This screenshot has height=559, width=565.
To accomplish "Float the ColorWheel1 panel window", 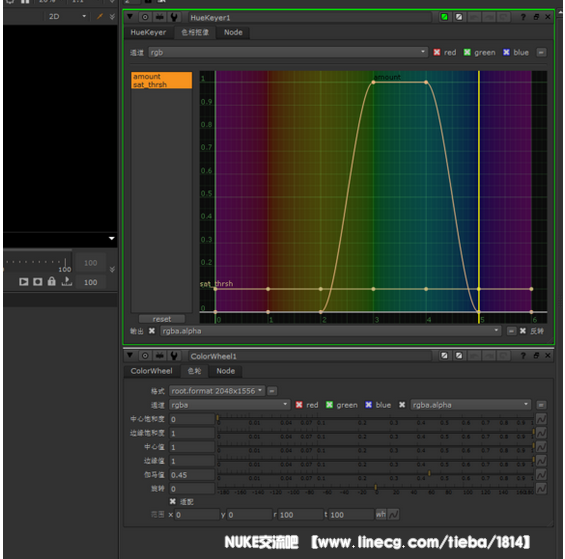I will 536,356.
